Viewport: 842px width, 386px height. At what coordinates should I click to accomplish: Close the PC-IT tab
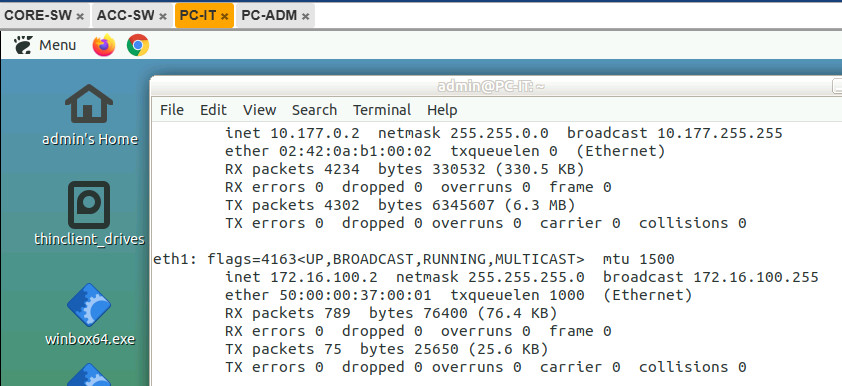tap(224, 17)
